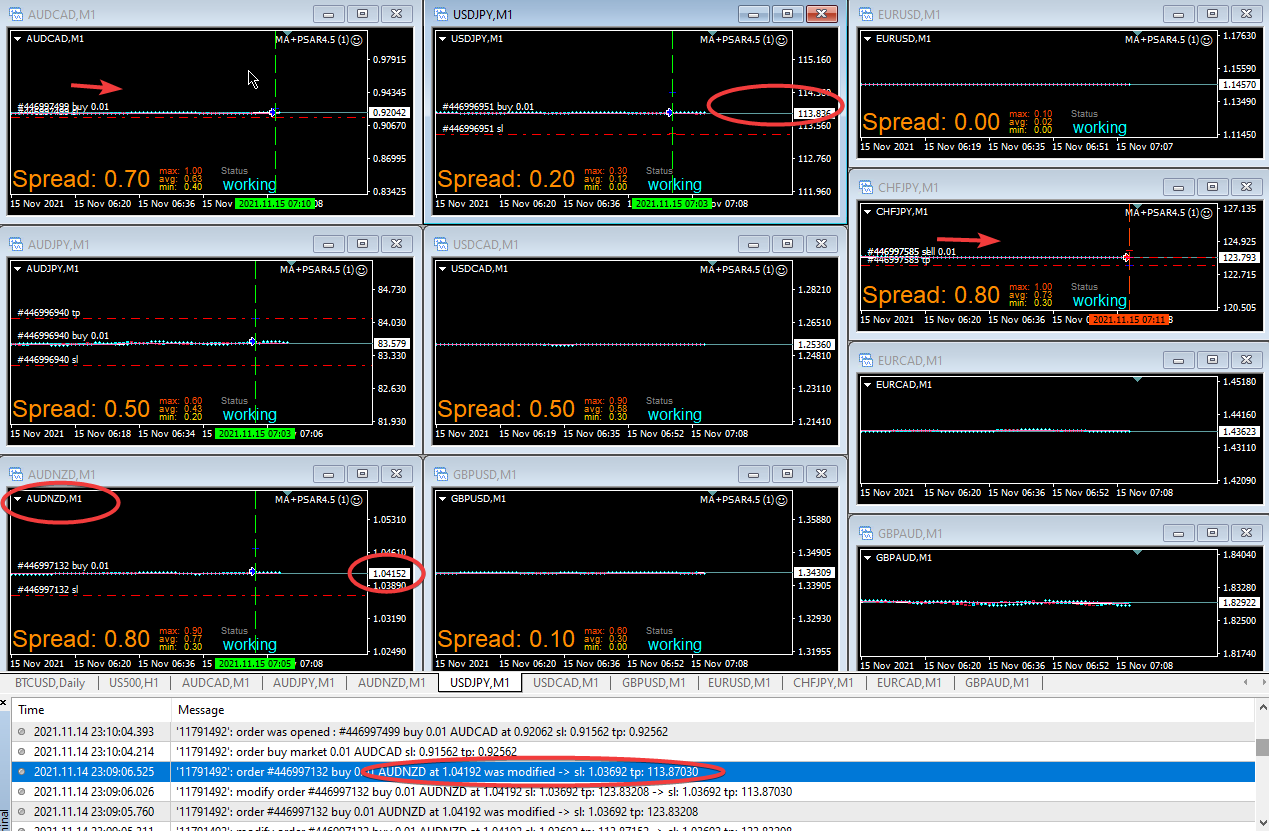Click the EURCAD,M1 window title icon

point(866,361)
